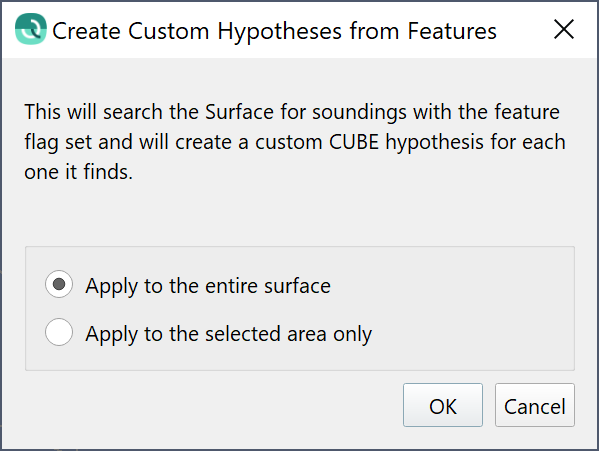Select the entire surface radio button
Viewport: 599px width, 451px height.
pos(59,284)
